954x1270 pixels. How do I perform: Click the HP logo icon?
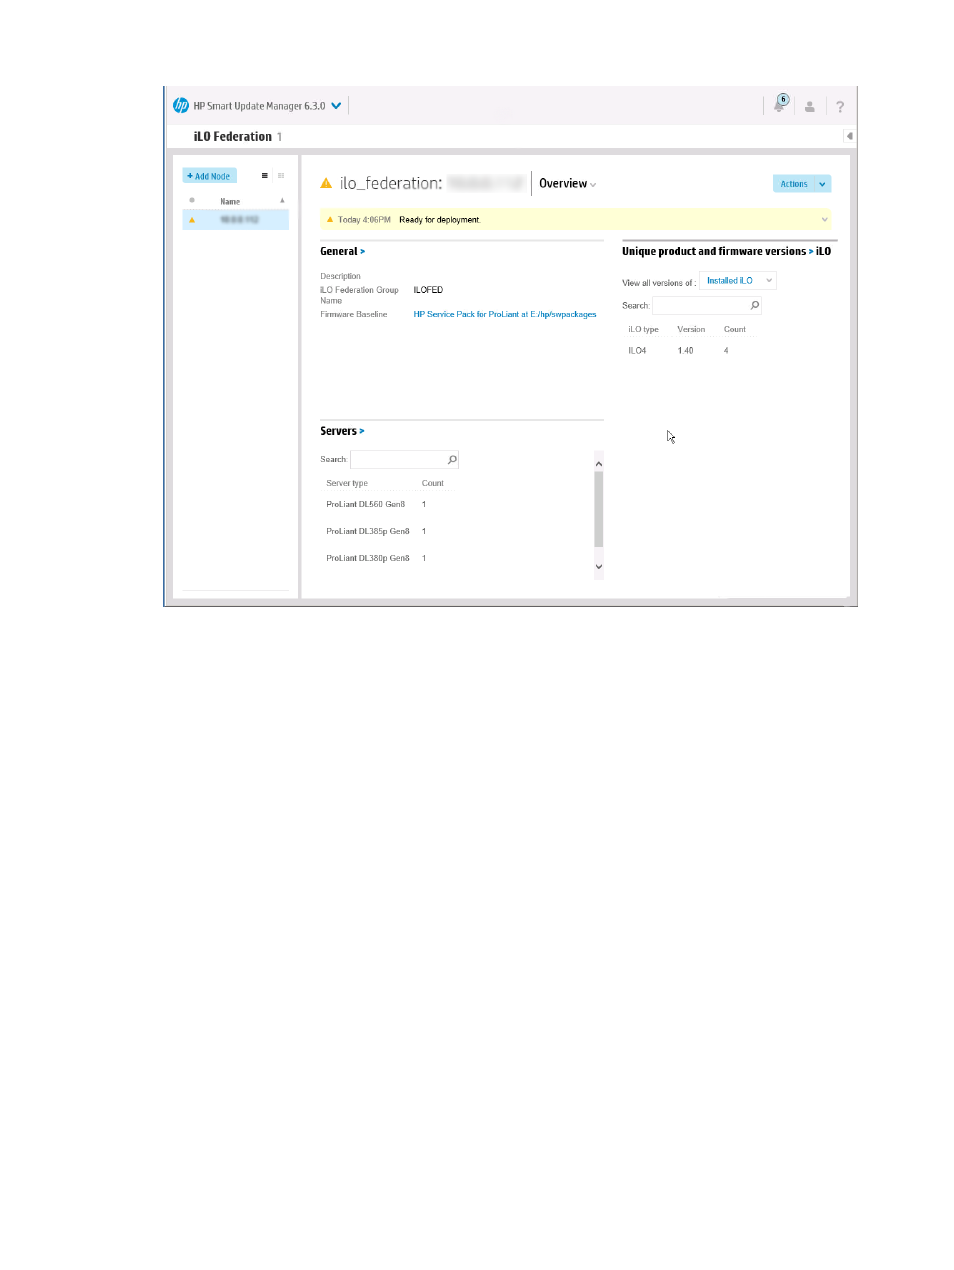click(x=181, y=105)
